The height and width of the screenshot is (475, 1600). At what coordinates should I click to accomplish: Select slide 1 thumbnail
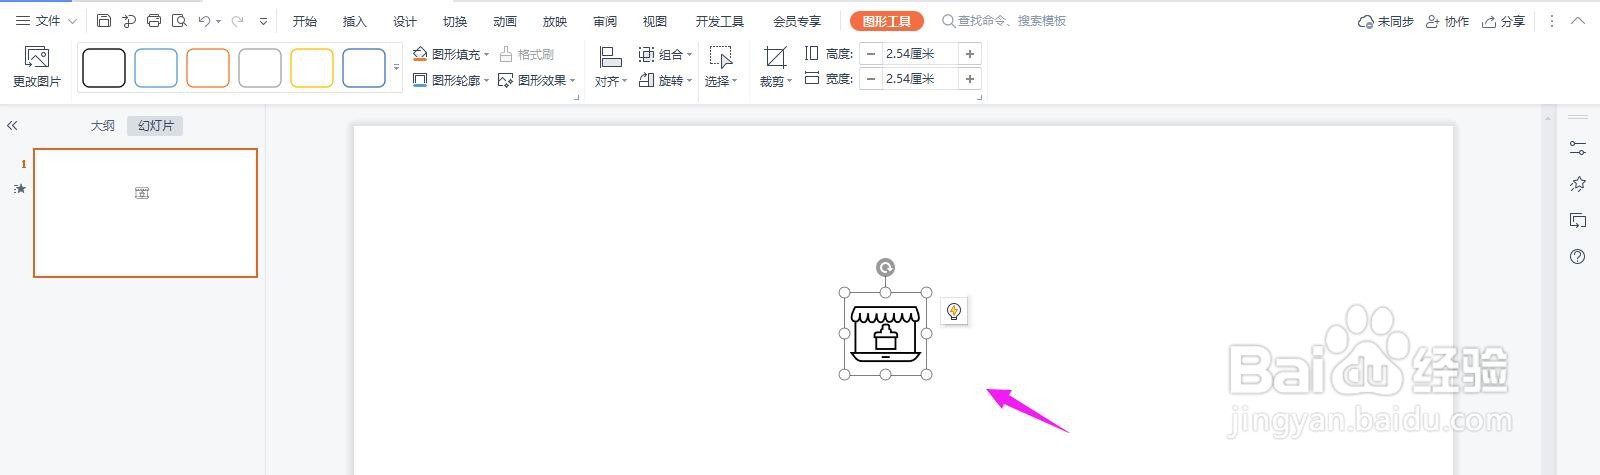pos(145,213)
